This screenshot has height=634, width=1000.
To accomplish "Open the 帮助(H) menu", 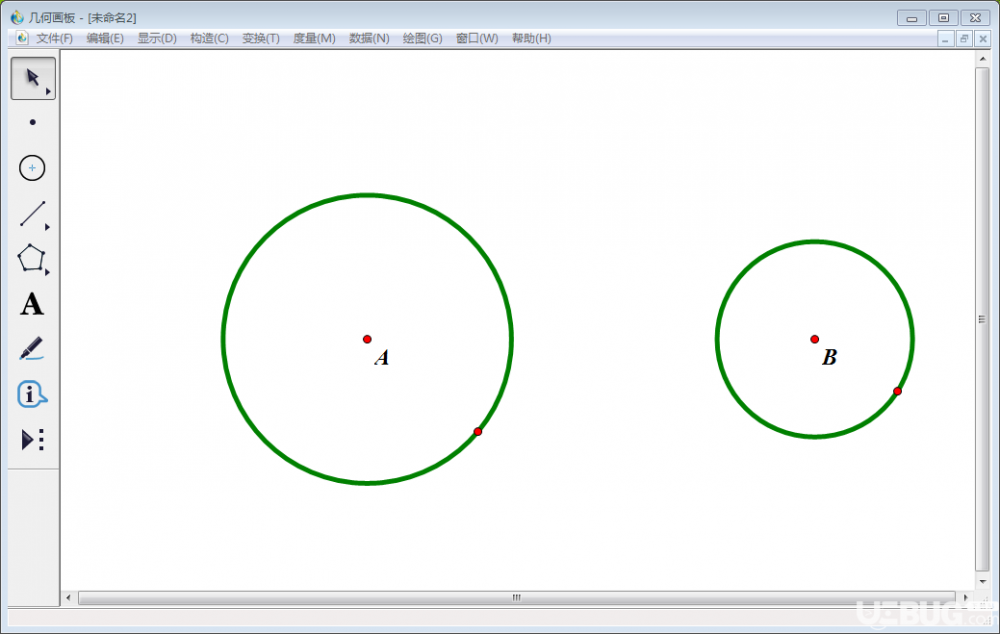I will tap(531, 38).
